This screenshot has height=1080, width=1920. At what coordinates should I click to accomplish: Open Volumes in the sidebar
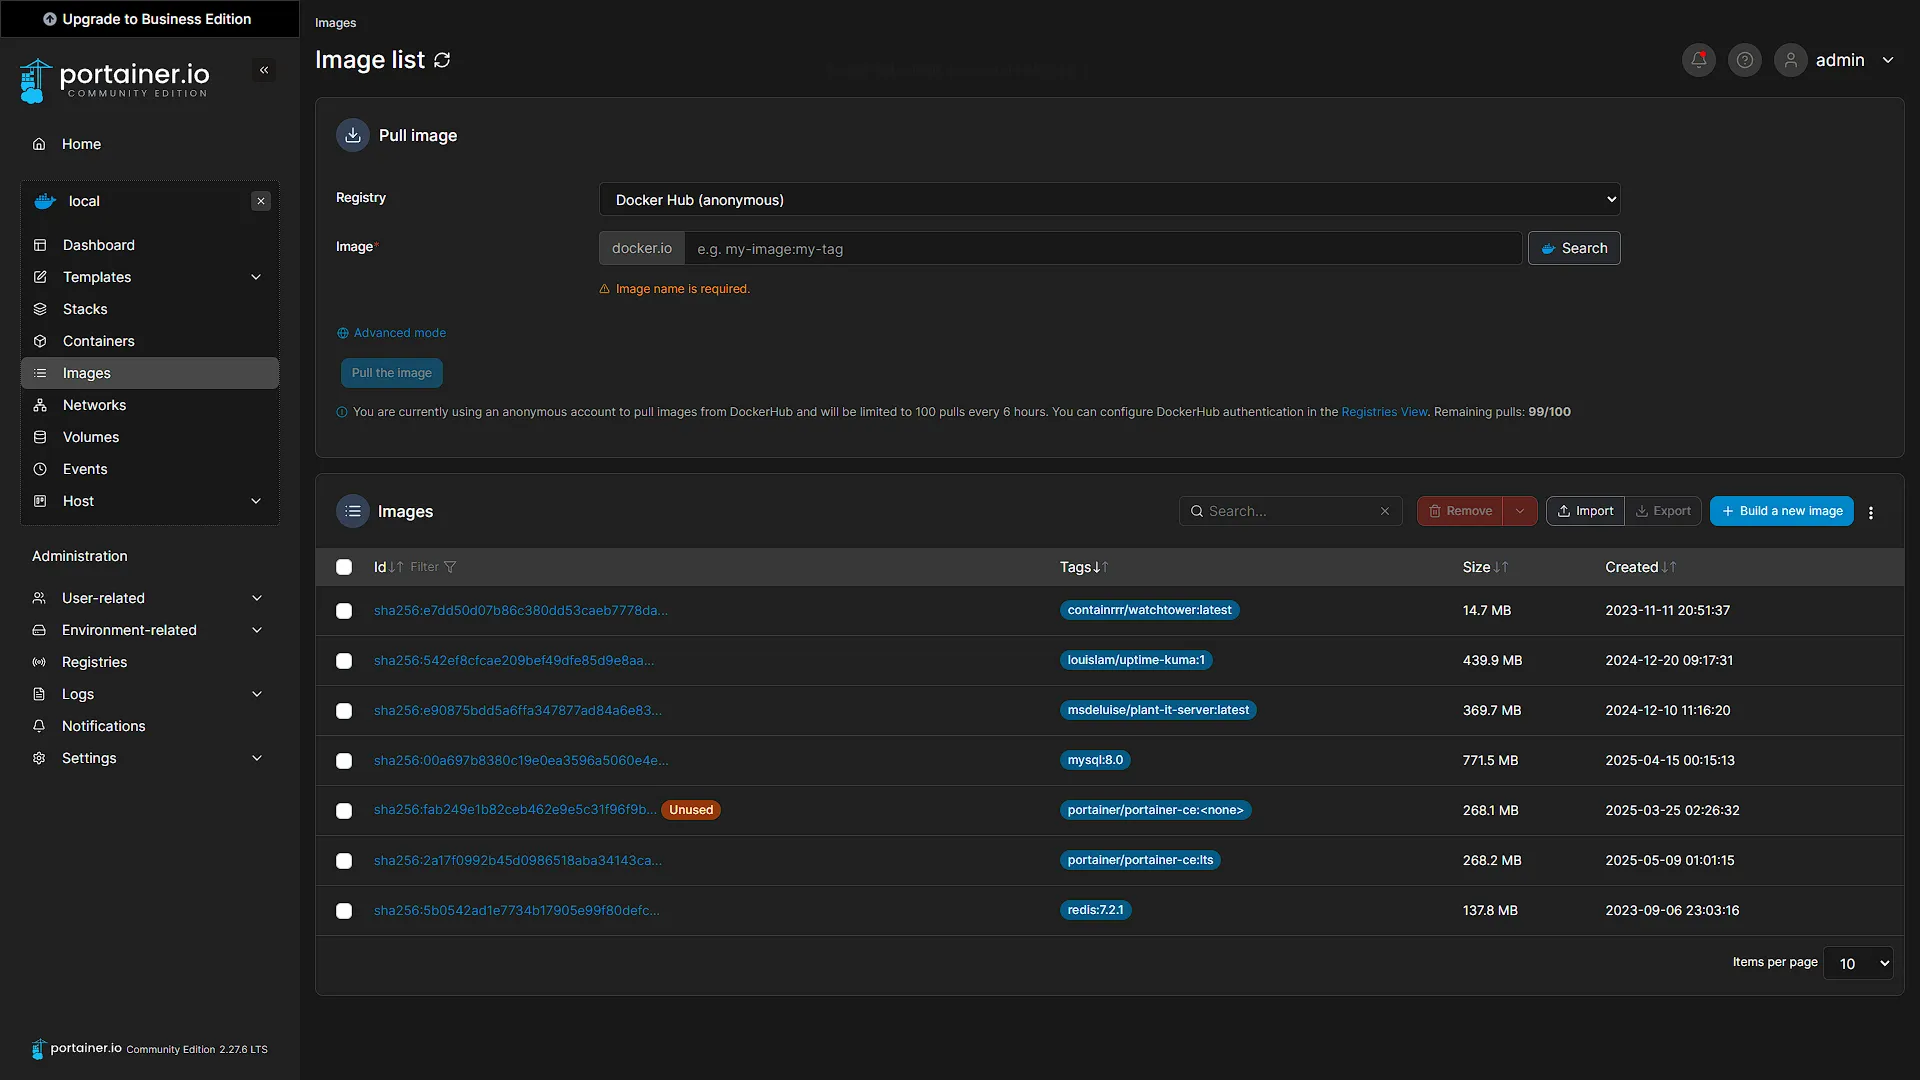pyautogui.click(x=149, y=437)
